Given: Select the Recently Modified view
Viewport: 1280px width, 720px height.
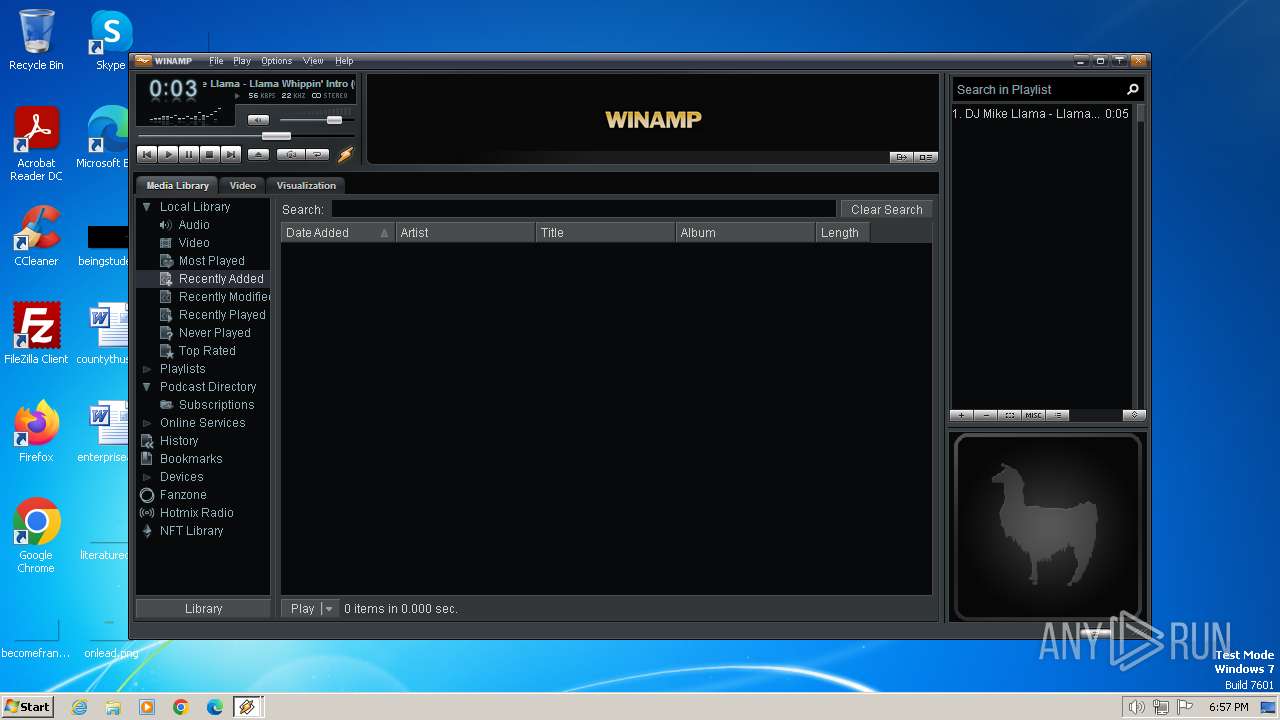Looking at the screenshot, I should pos(224,297).
